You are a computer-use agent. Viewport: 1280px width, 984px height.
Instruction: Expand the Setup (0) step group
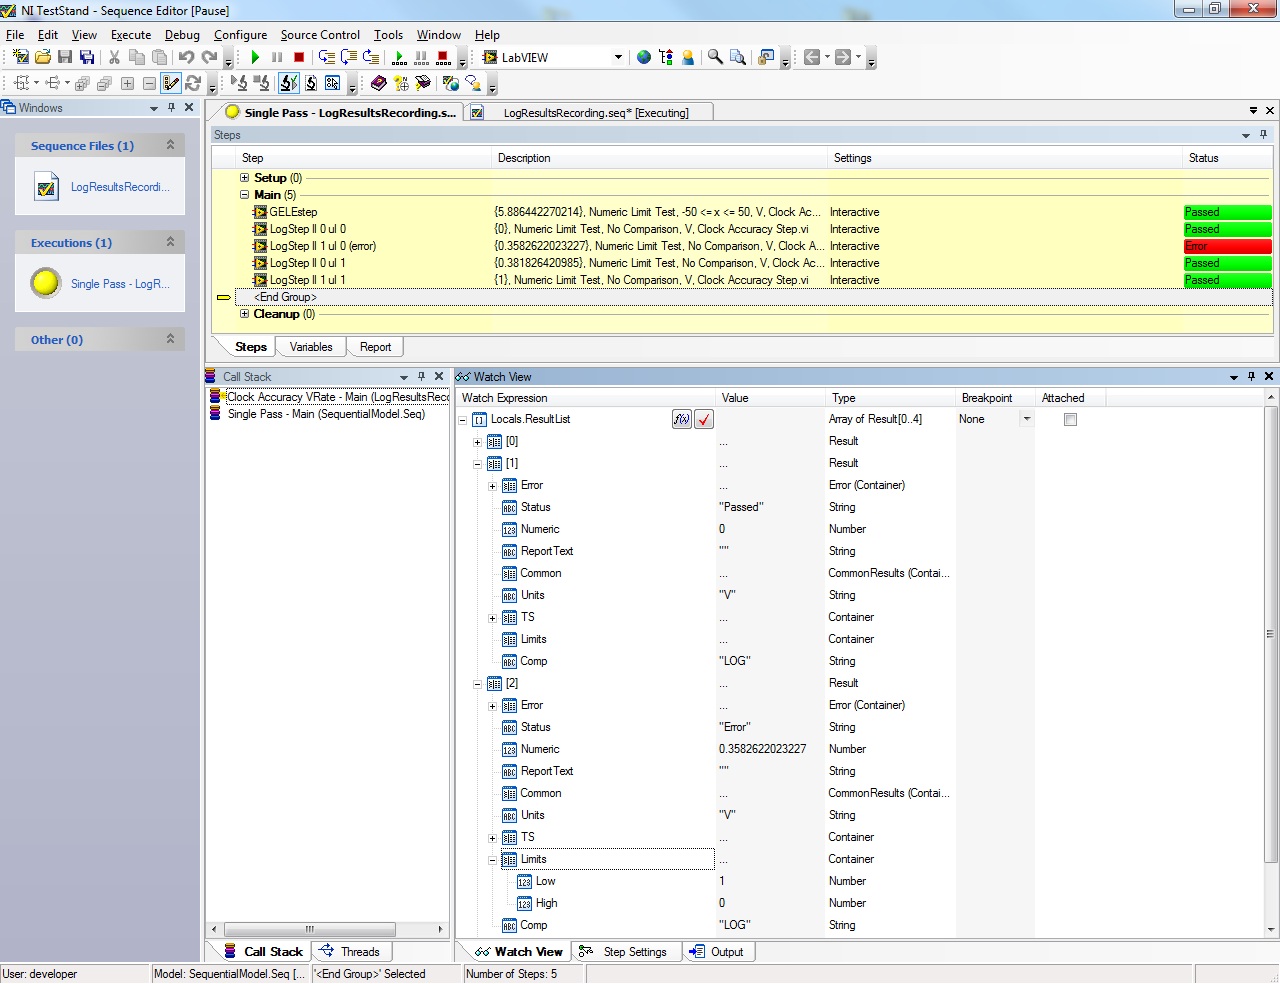[244, 178]
